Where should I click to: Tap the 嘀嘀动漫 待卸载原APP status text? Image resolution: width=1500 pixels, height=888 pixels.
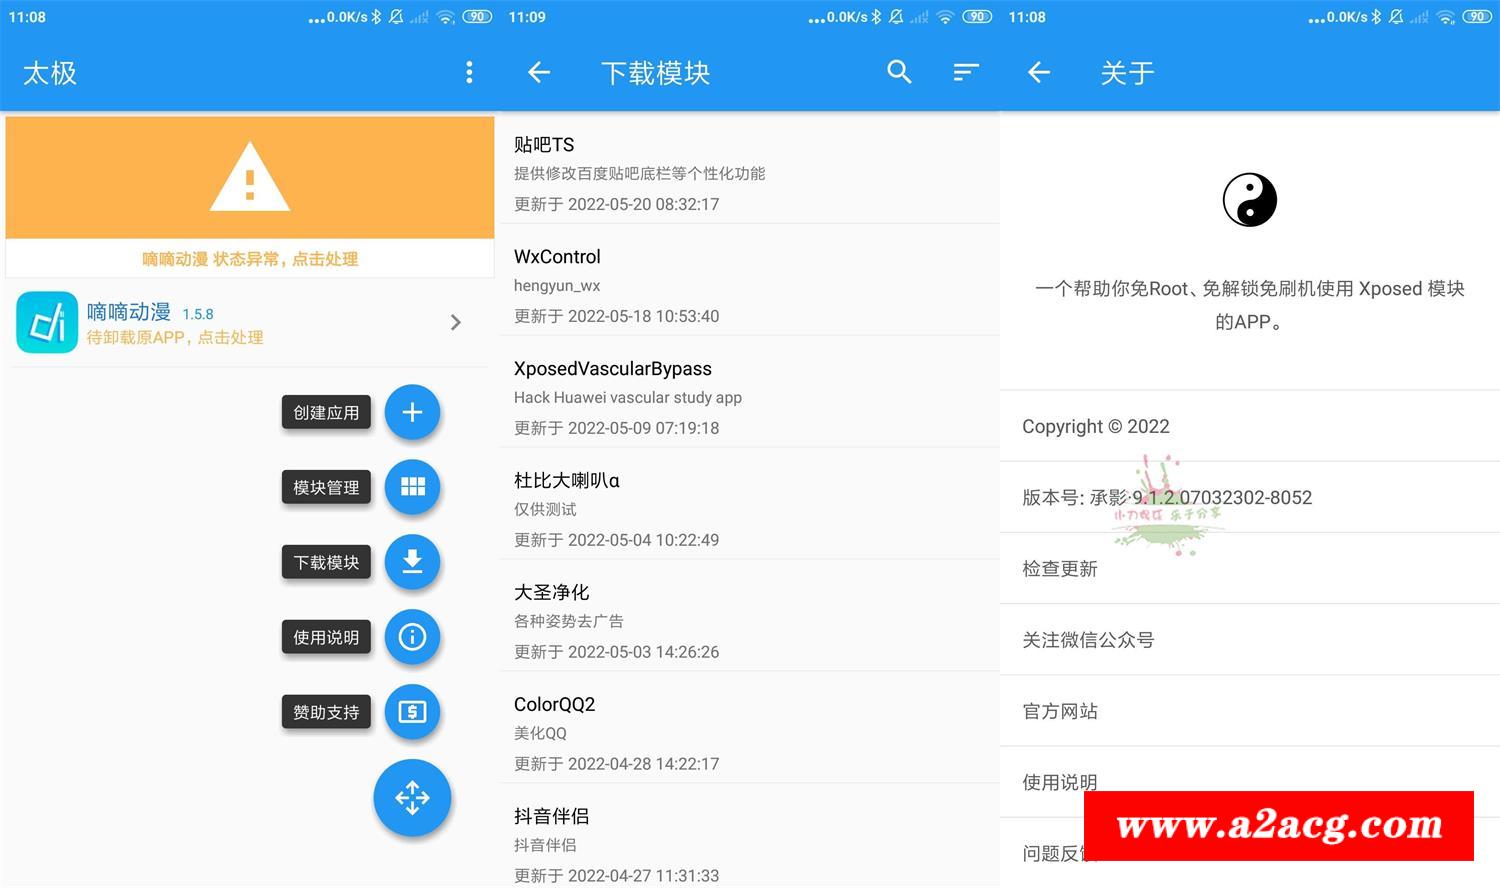coord(175,338)
